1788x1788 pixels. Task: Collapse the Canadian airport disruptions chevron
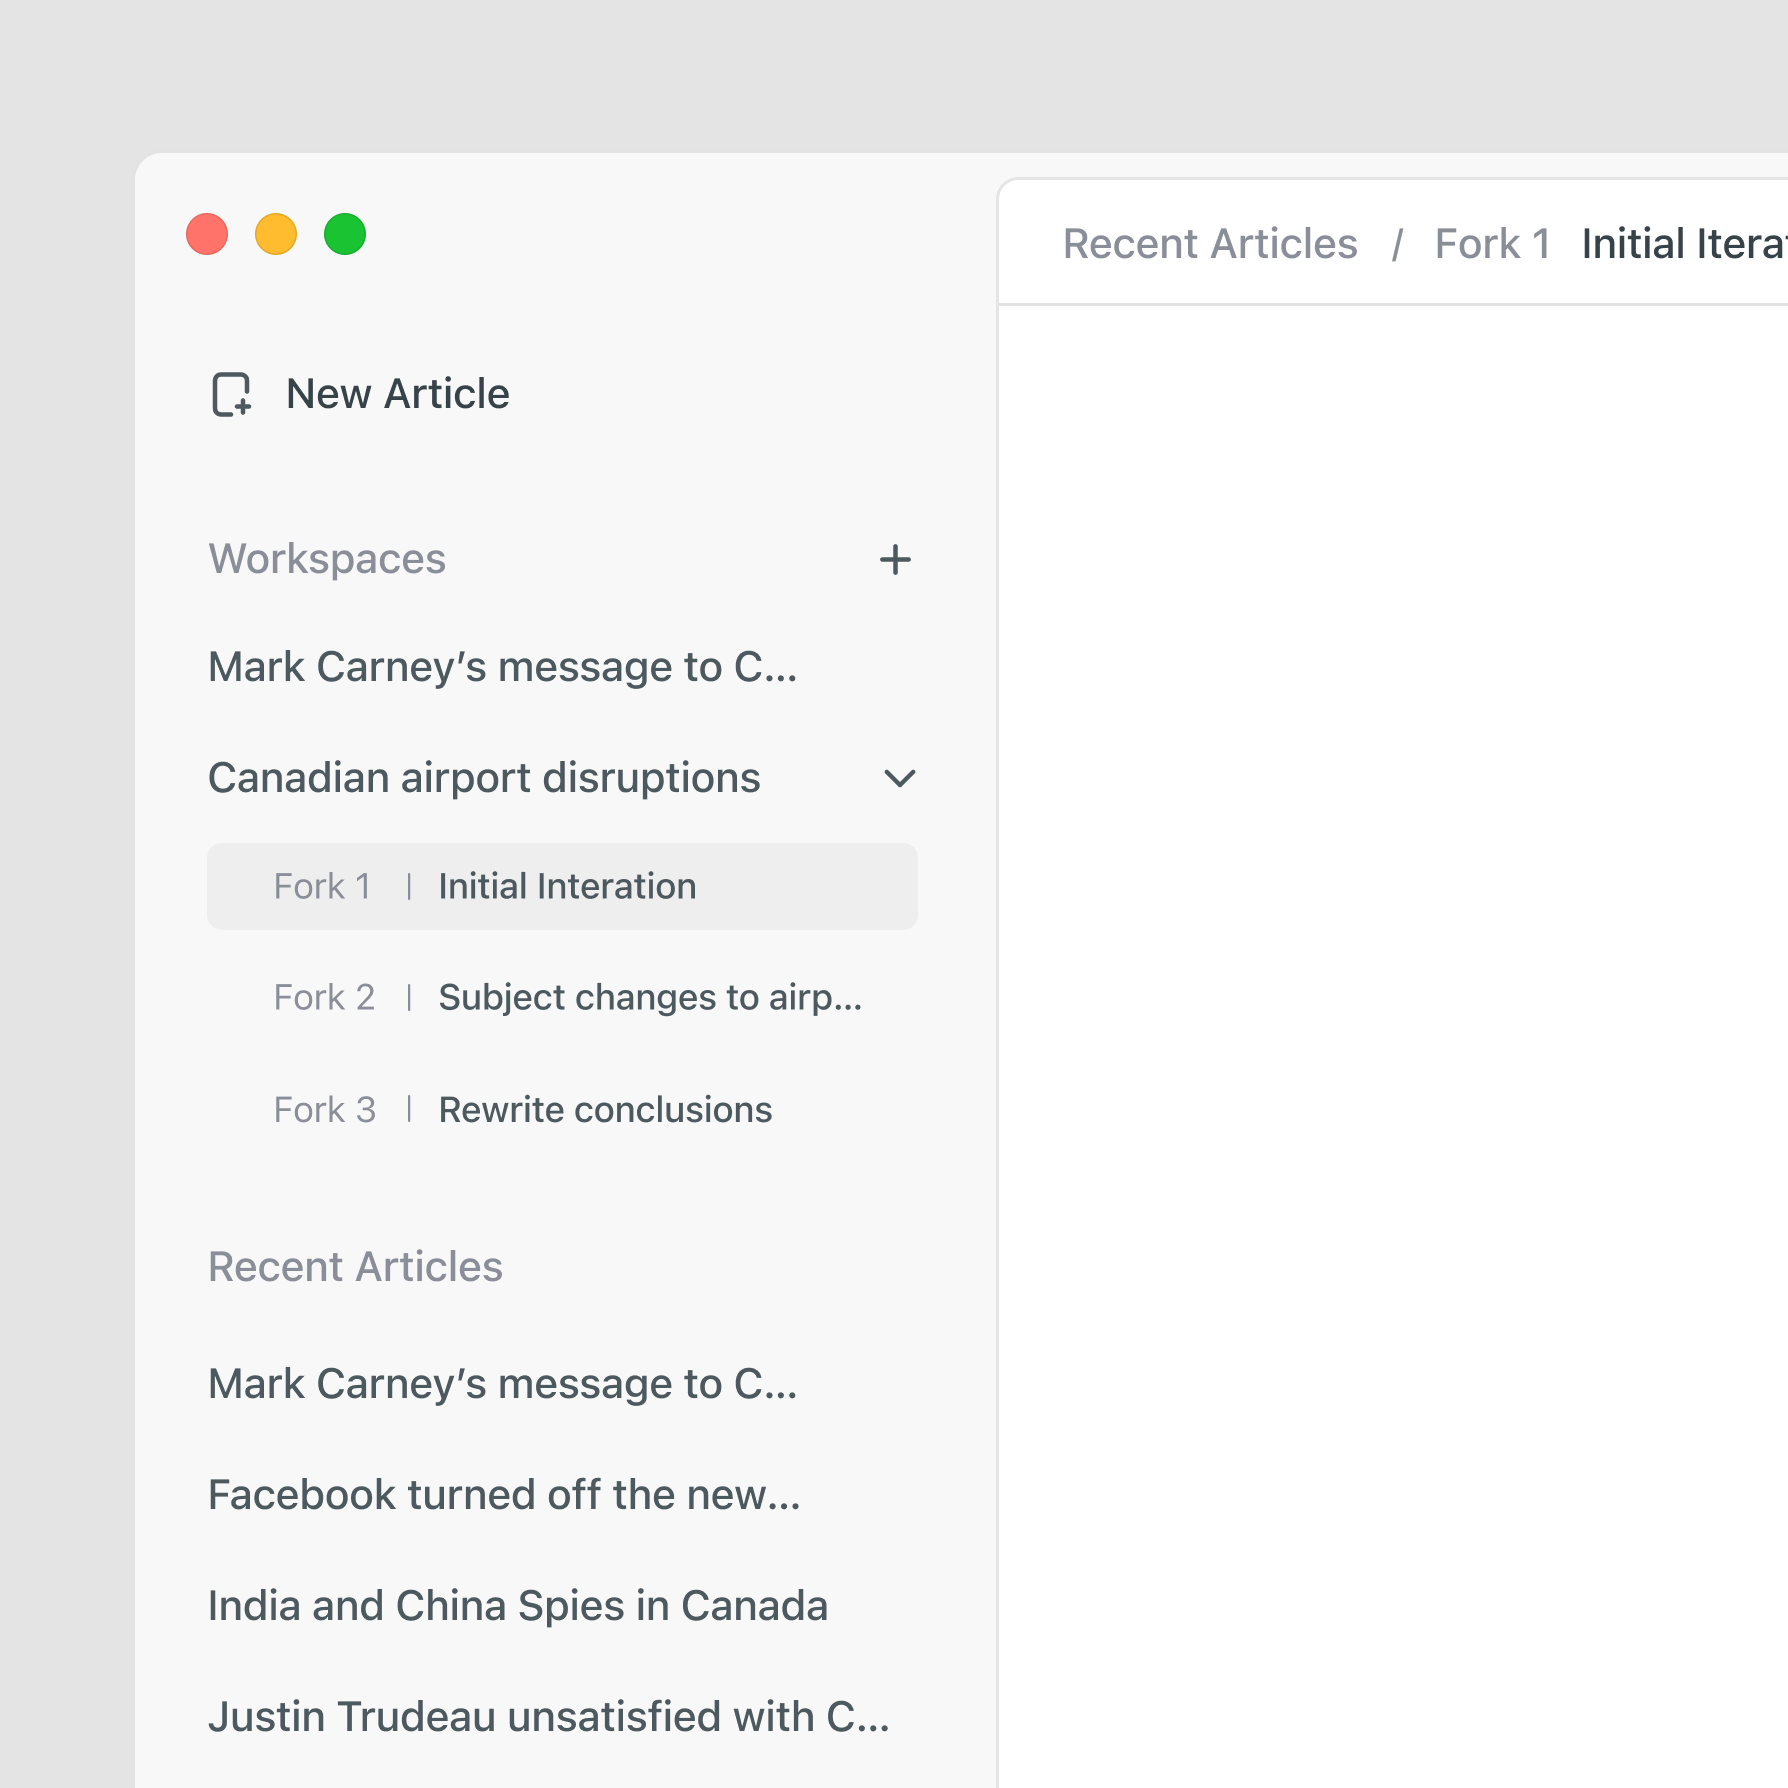point(899,779)
